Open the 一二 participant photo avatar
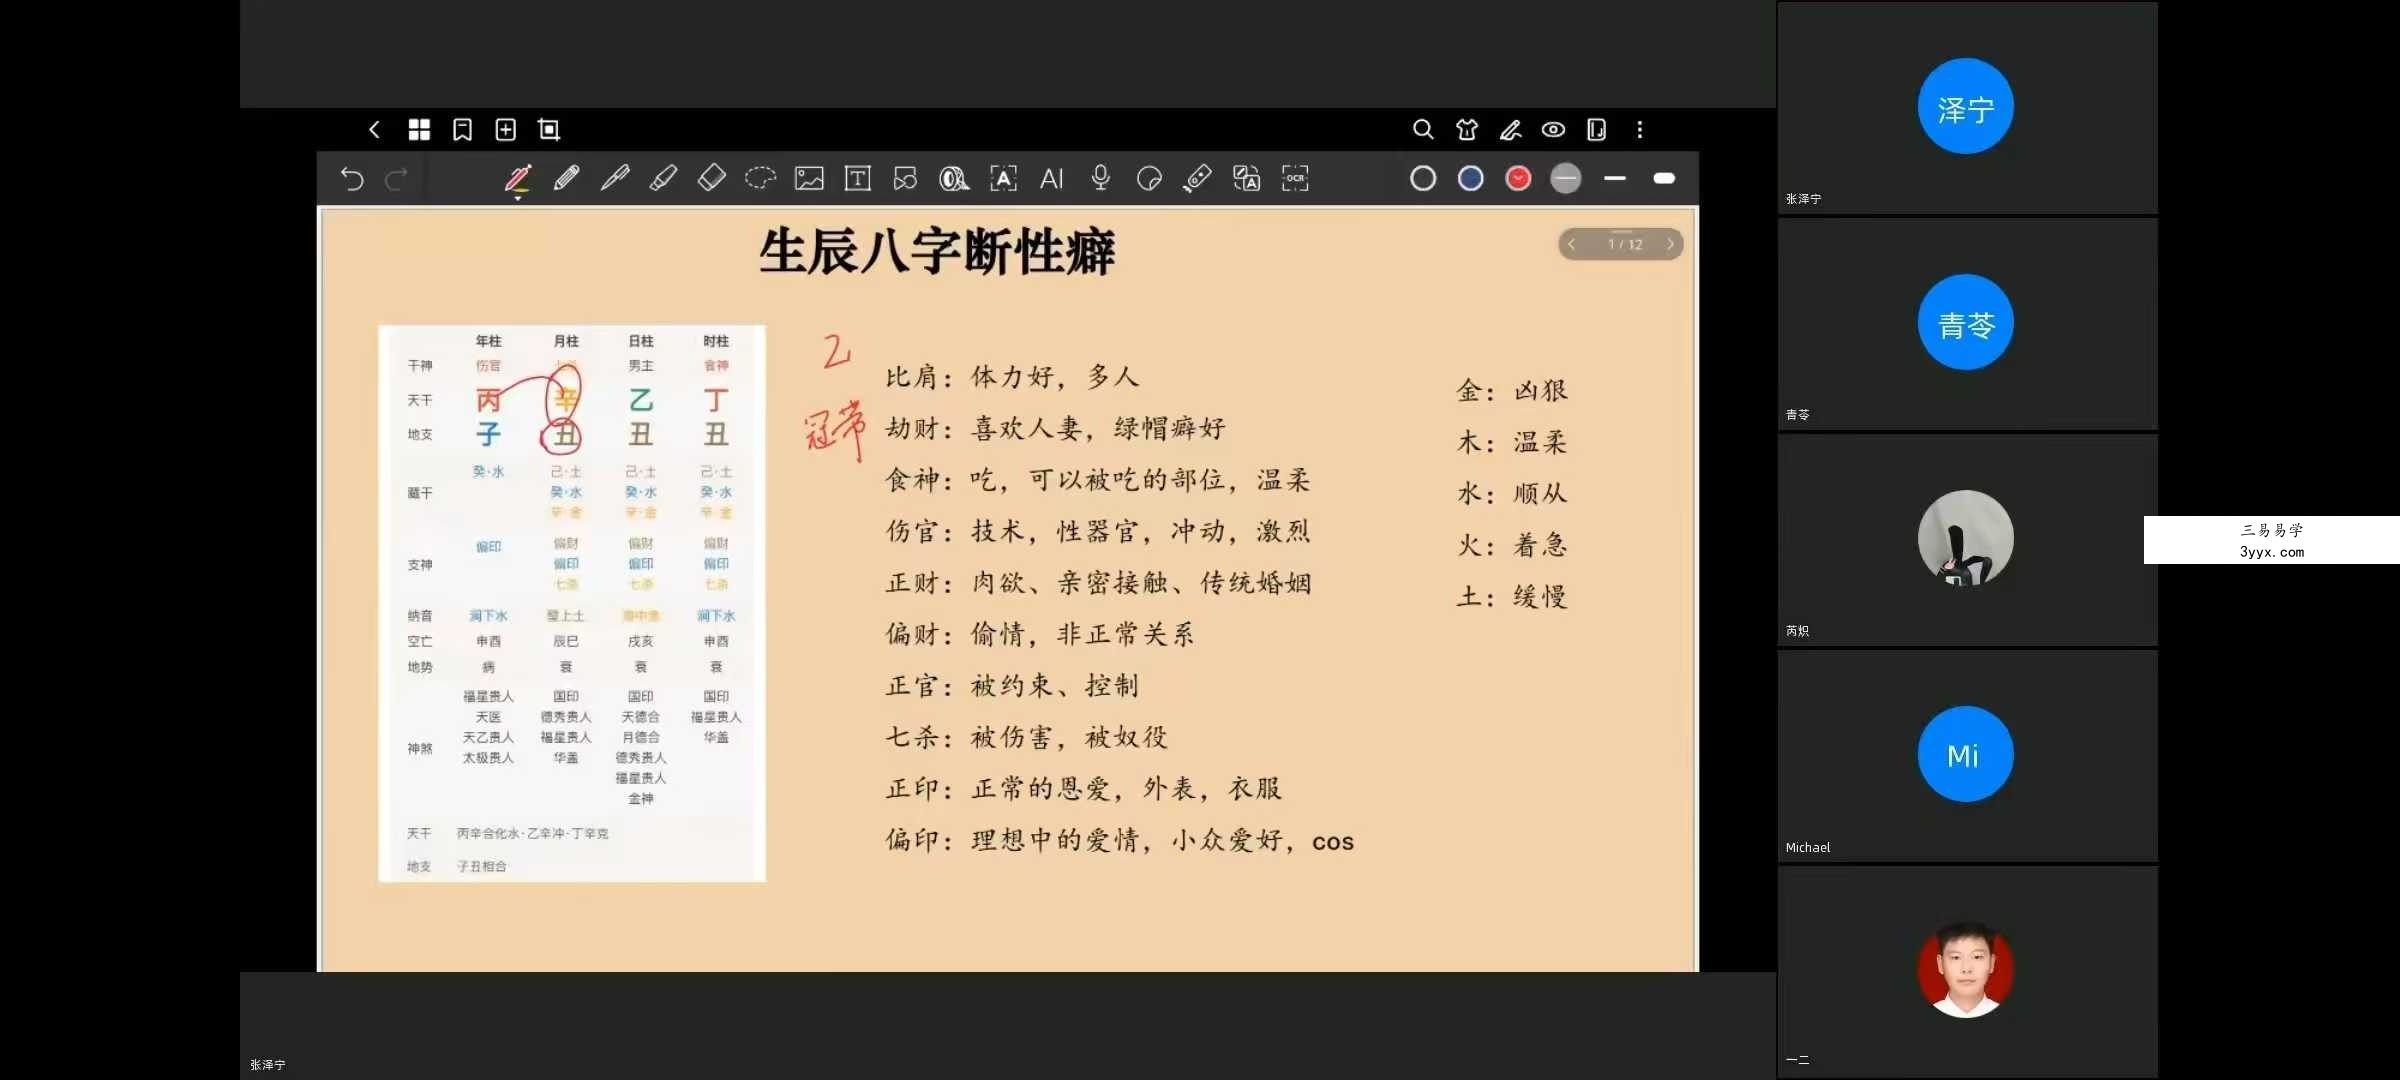The width and height of the screenshot is (2400, 1080). click(x=1966, y=970)
